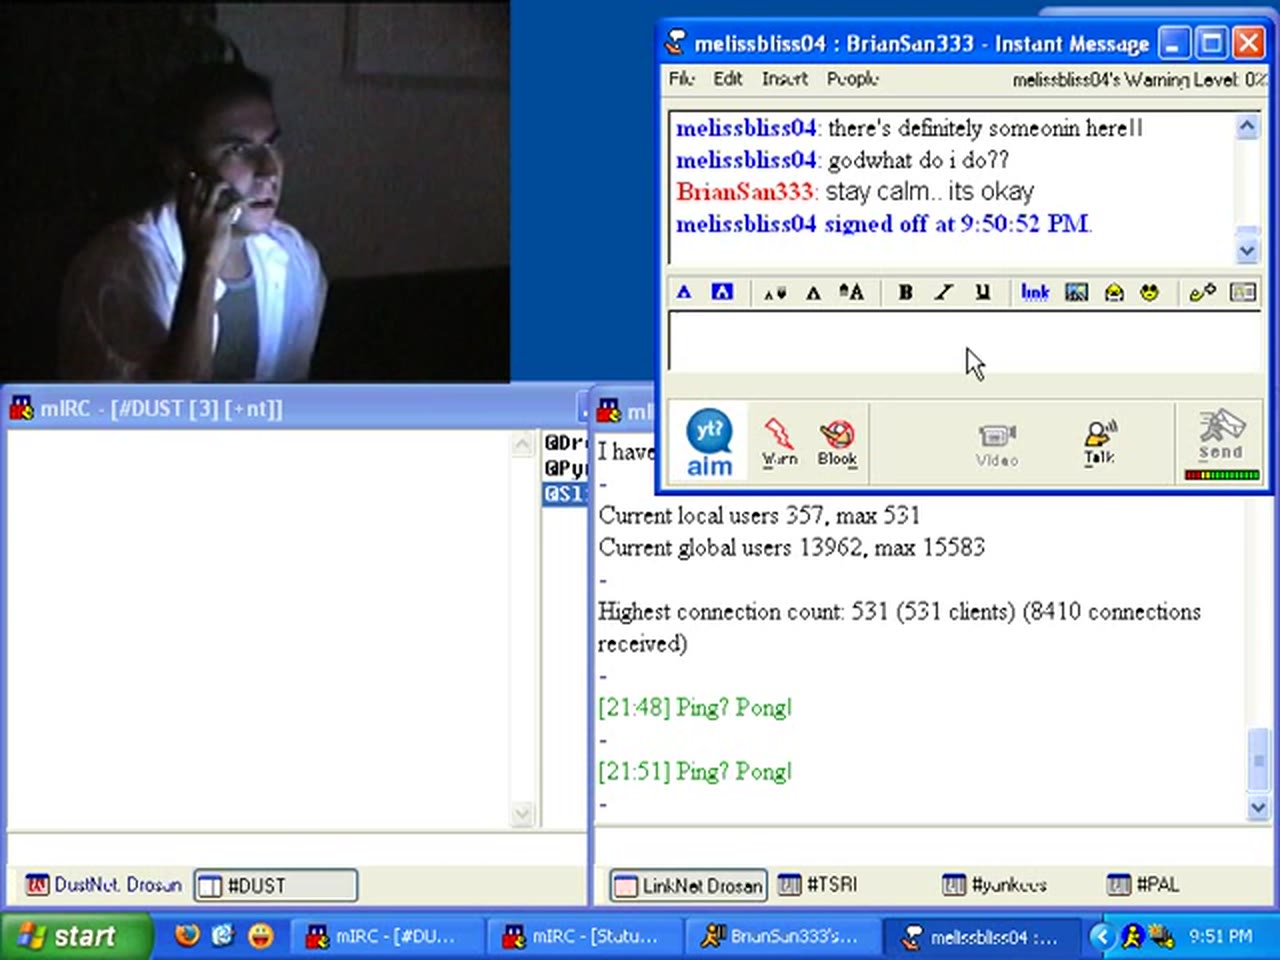
Task: Toggle underline formatting in the instant message
Action: click(x=982, y=292)
